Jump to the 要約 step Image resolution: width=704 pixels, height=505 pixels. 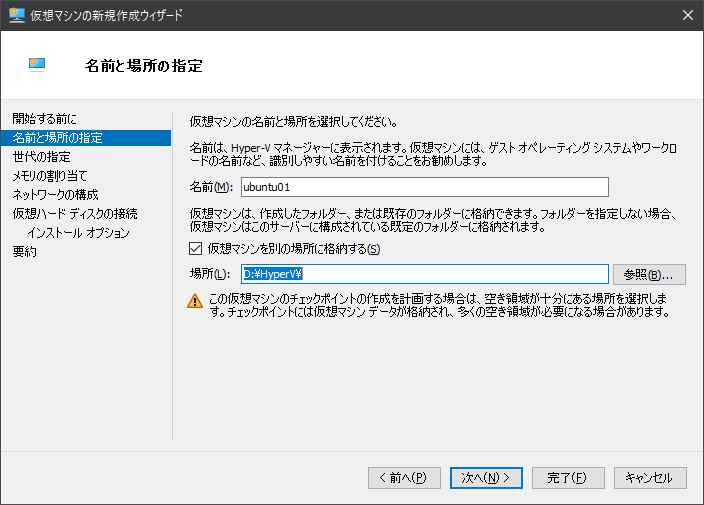(x=24, y=251)
